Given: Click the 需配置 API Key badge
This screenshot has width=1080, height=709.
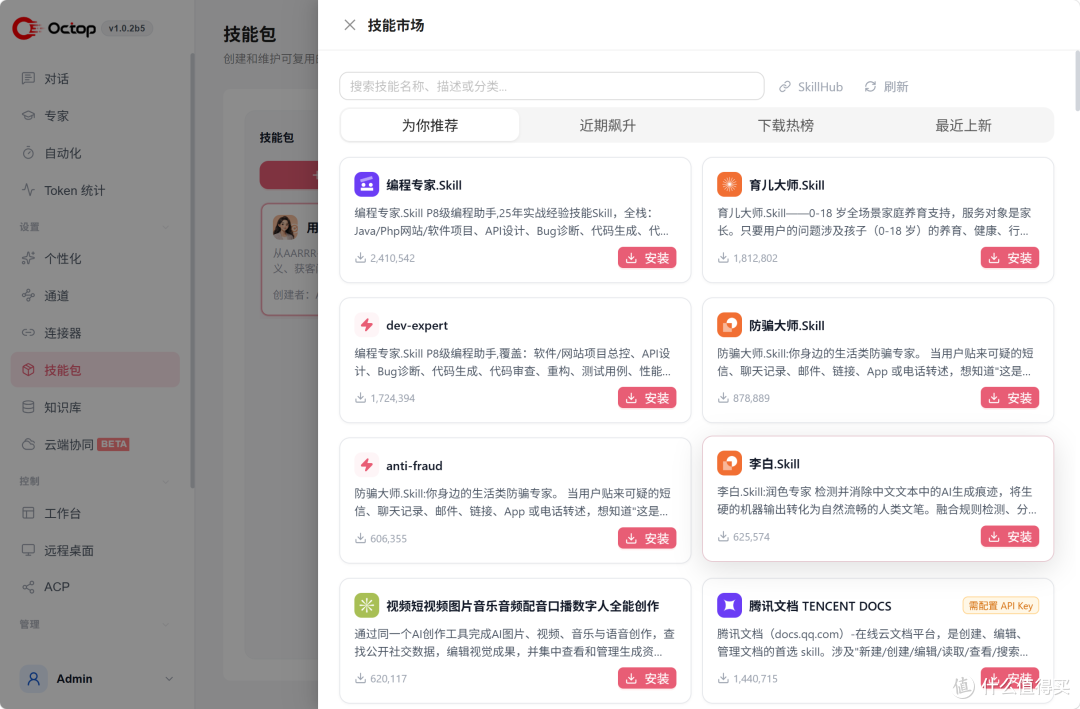Looking at the screenshot, I should pyautogui.click(x=1000, y=606).
